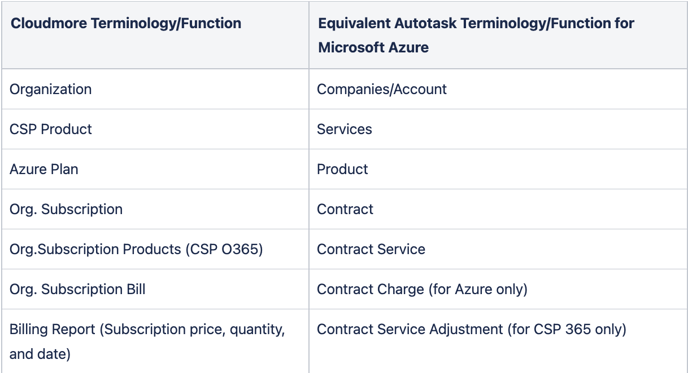Screen dimensions: 688x373
Task: Click the Cloudmore Terminology/Function column header
Action: [x=155, y=35]
